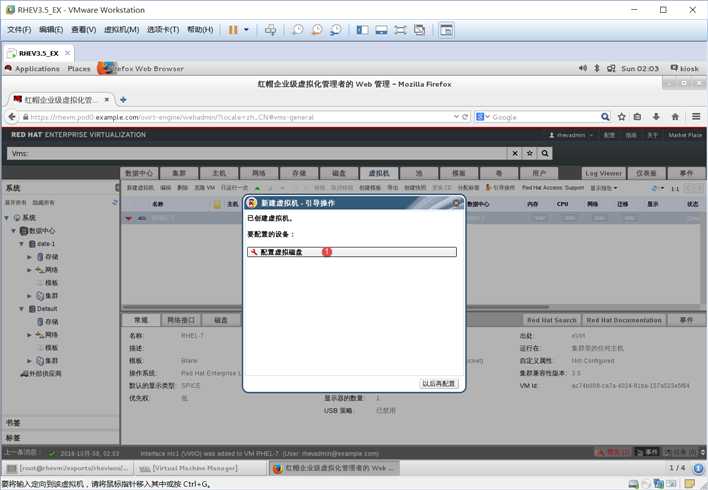Open the volume icon in the GNOME panel
The image size is (708, 490).
(583, 68)
